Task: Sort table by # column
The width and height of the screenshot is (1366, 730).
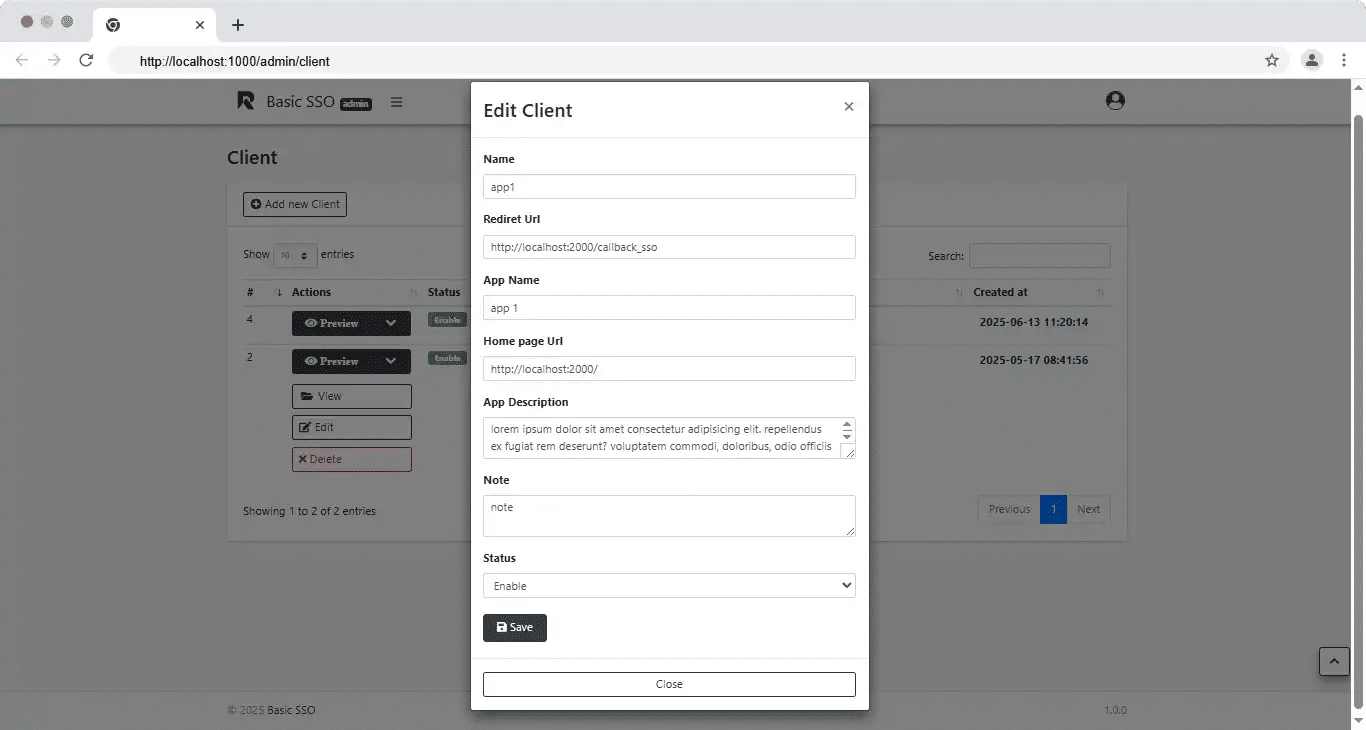Action: pos(264,292)
